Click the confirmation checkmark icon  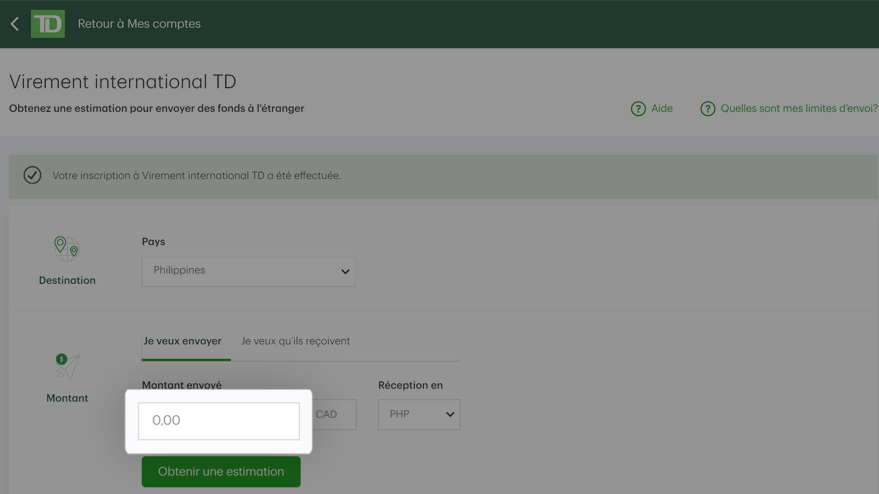coord(33,175)
